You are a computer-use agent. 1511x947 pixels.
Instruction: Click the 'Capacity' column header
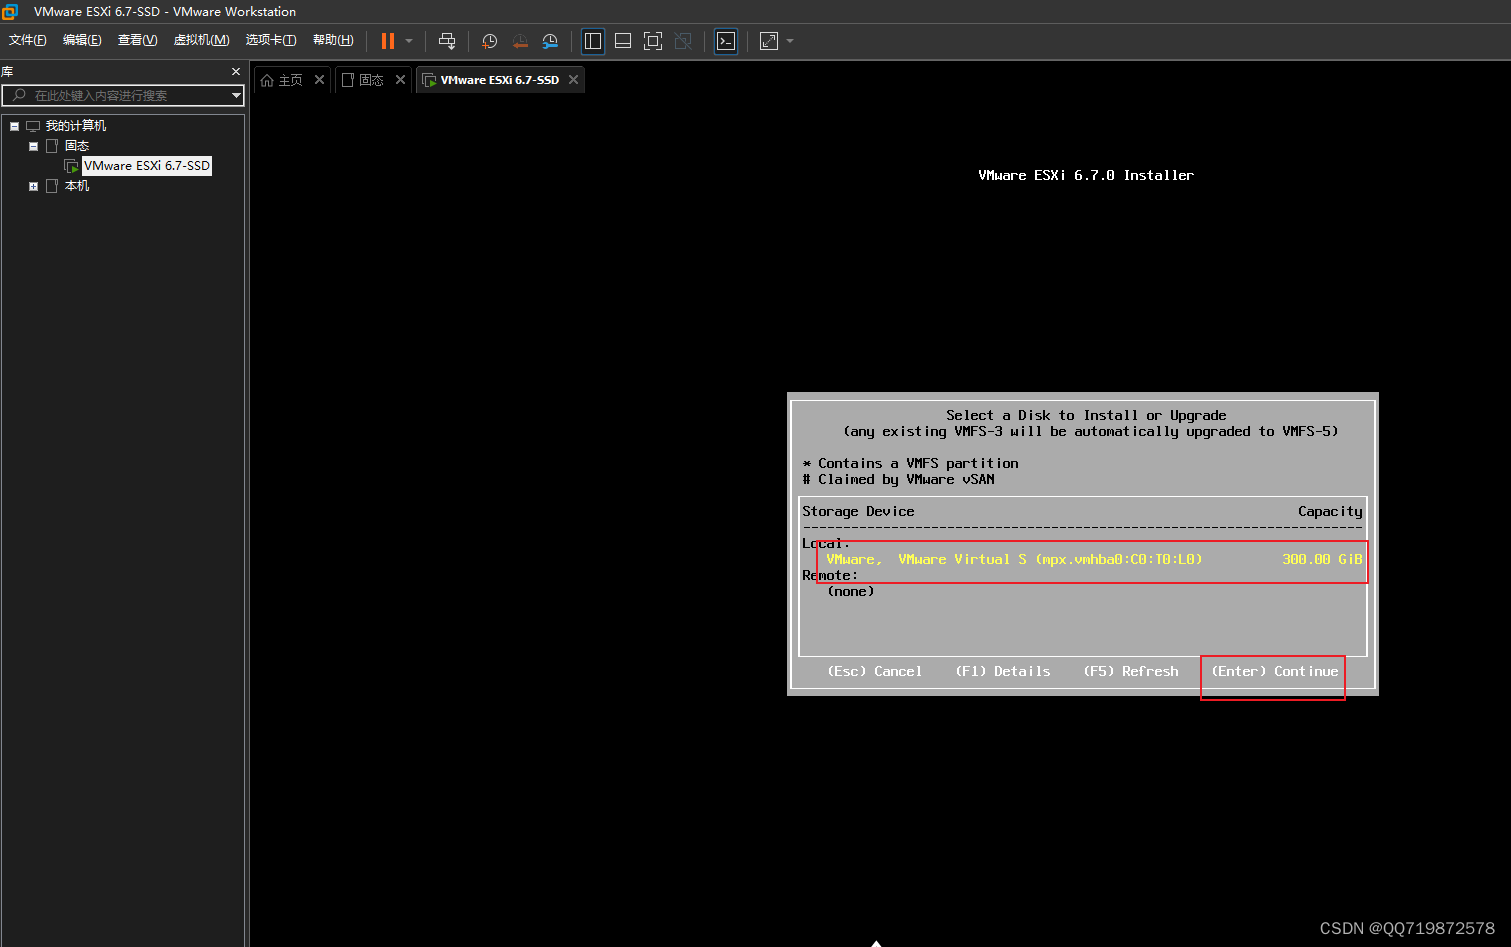1330,511
